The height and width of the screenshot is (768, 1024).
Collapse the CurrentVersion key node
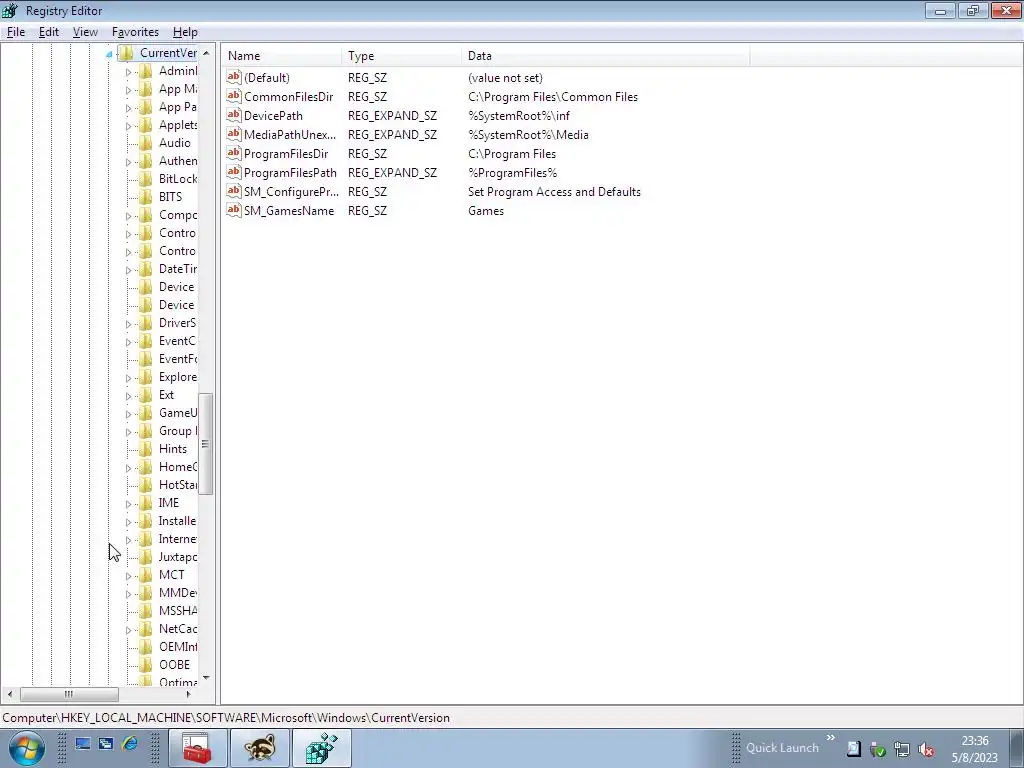pyautogui.click(x=109, y=54)
